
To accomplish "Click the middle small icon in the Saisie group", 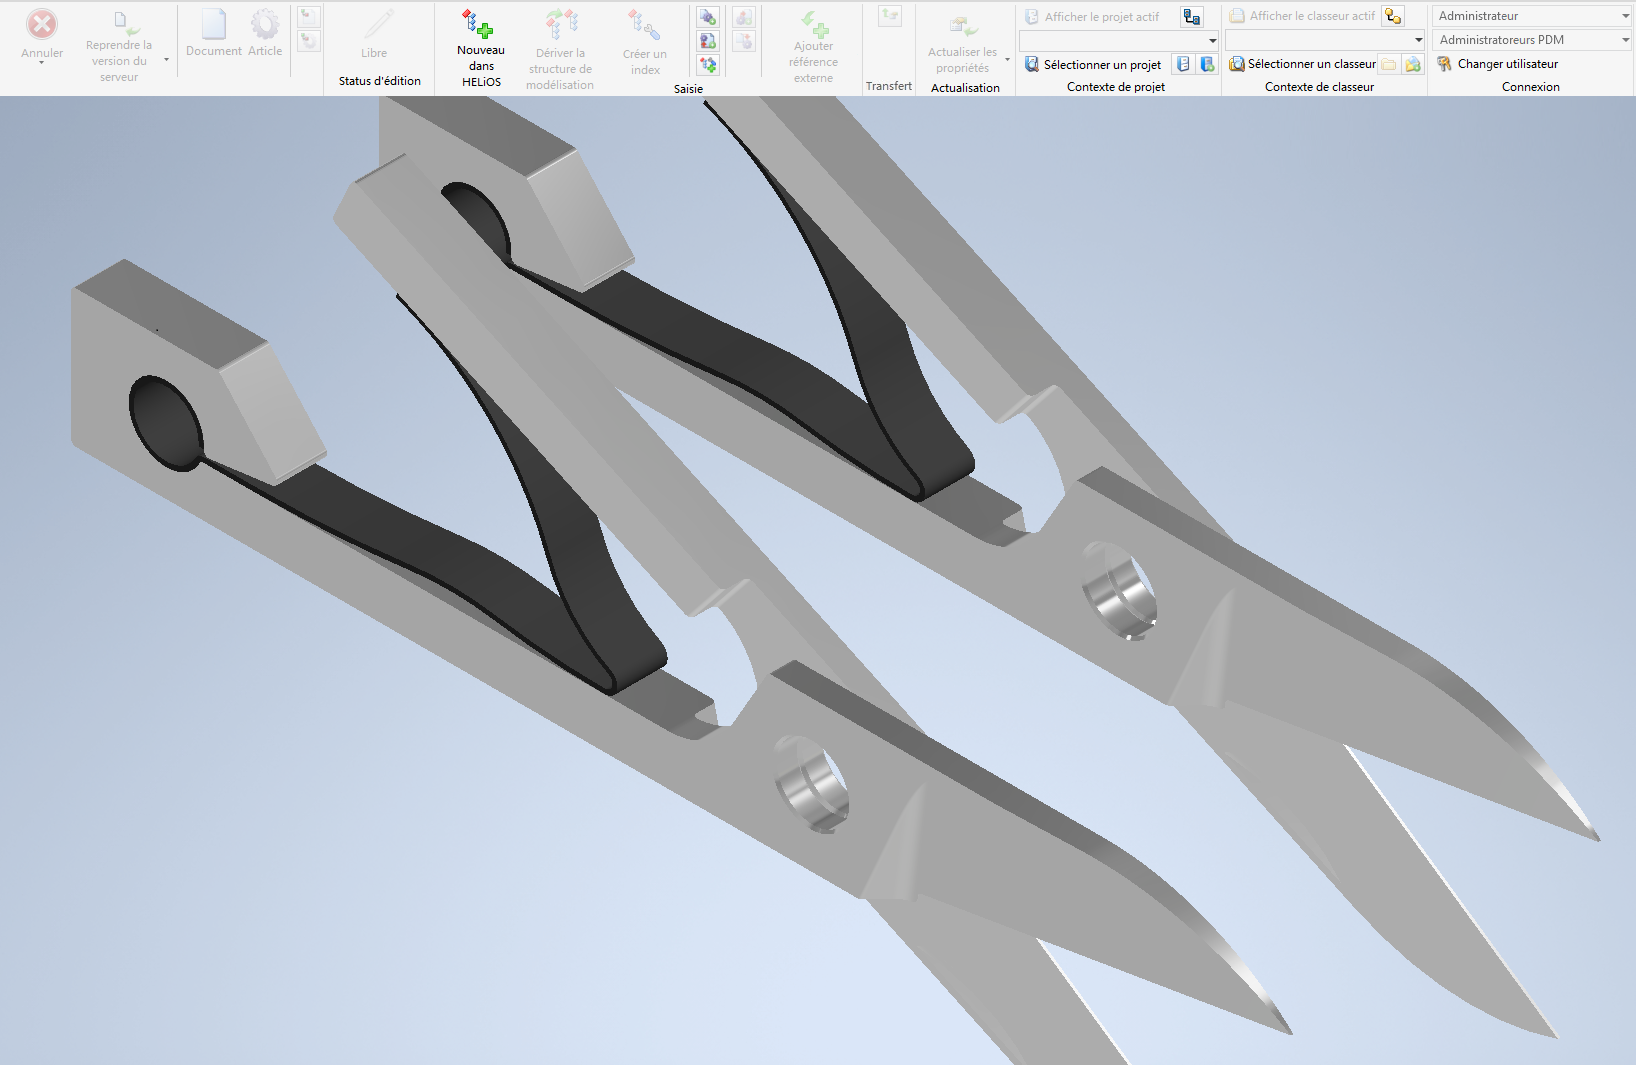I will (x=708, y=41).
